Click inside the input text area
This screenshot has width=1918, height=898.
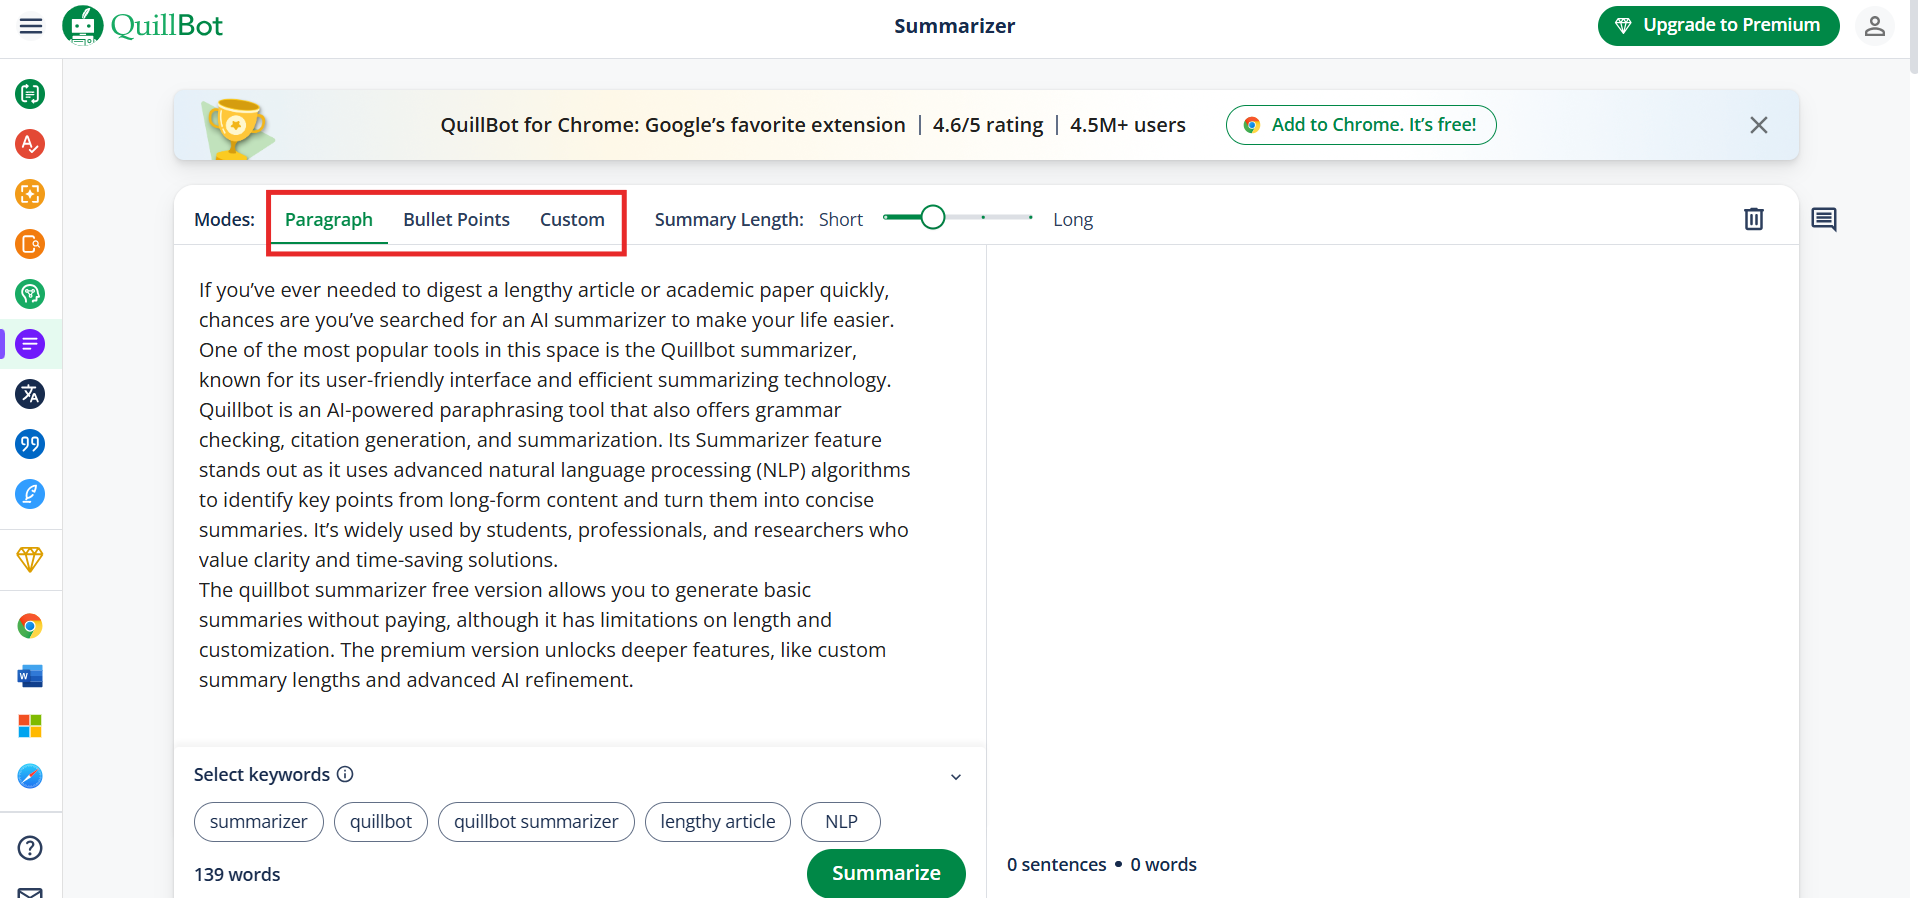click(x=580, y=495)
